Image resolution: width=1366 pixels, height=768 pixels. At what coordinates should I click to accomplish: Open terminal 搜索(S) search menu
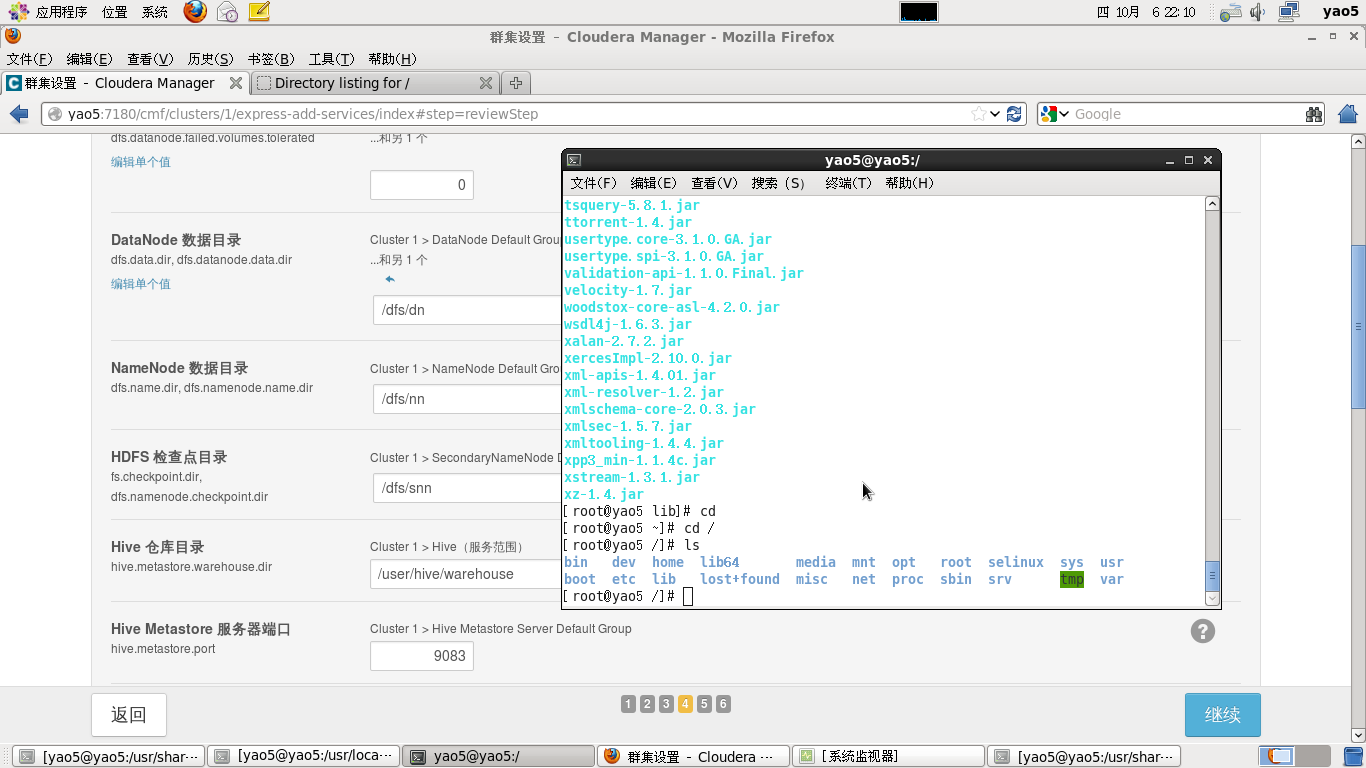pyautogui.click(x=778, y=183)
